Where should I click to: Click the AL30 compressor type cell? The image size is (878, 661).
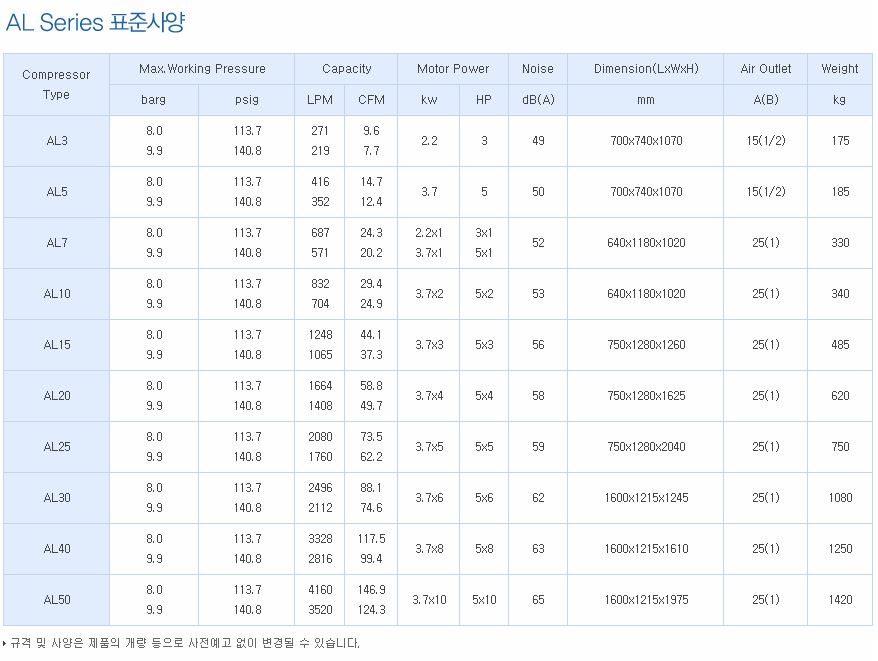57,498
